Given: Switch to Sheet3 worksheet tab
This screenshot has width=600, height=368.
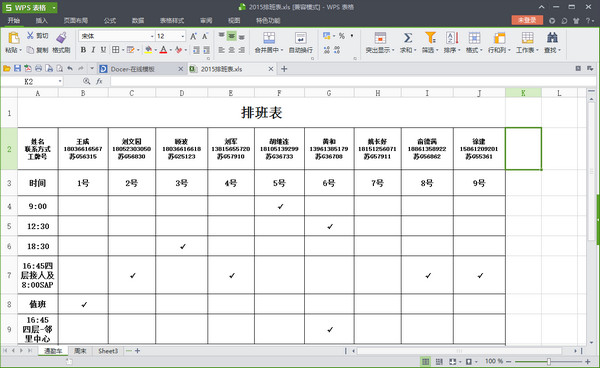Looking at the screenshot, I should tap(108, 351).
